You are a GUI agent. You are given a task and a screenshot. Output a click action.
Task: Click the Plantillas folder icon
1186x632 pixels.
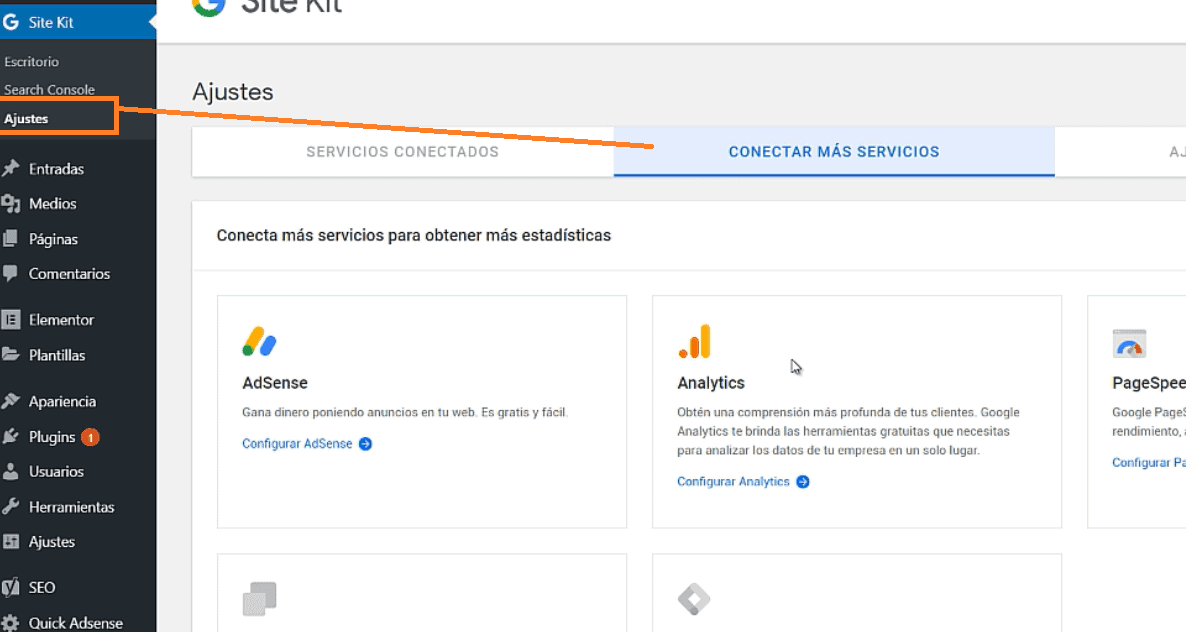(11, 354)
